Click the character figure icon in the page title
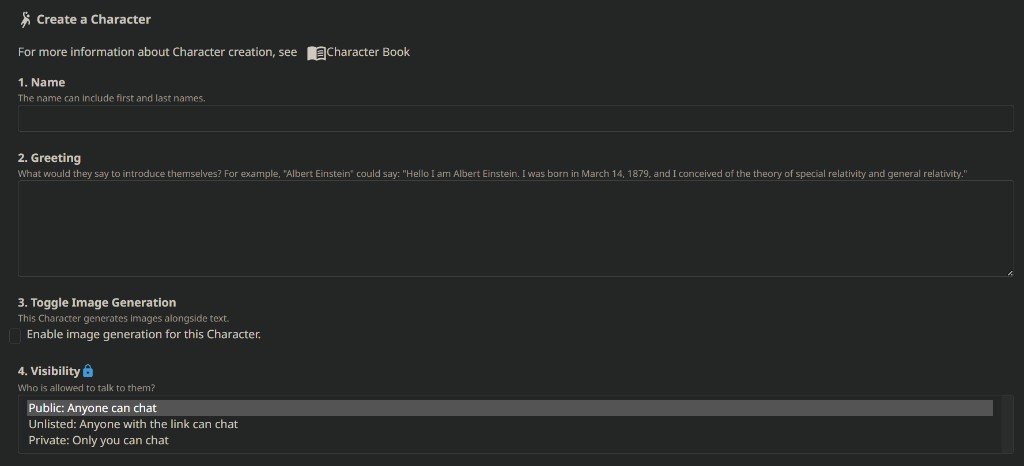Screen dimensions: 1024x466 pos(25,19)
